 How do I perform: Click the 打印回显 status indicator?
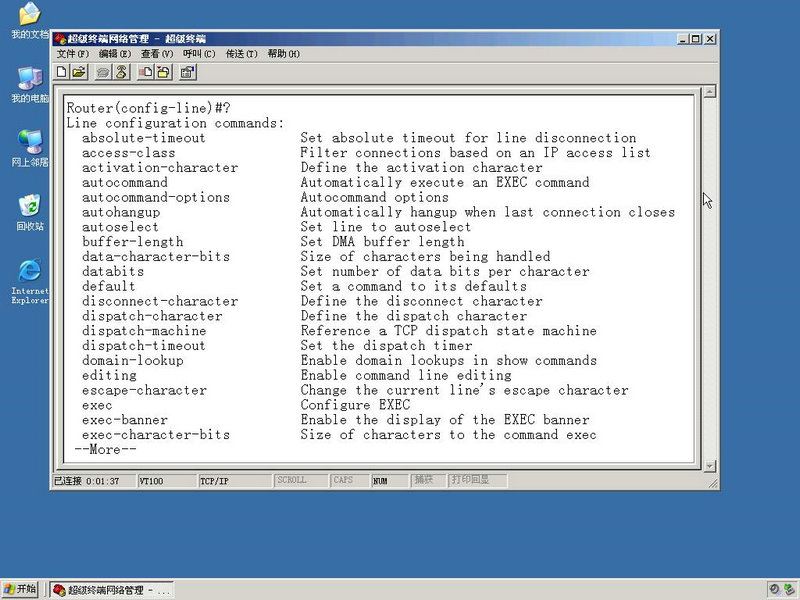tap(478, 480)
